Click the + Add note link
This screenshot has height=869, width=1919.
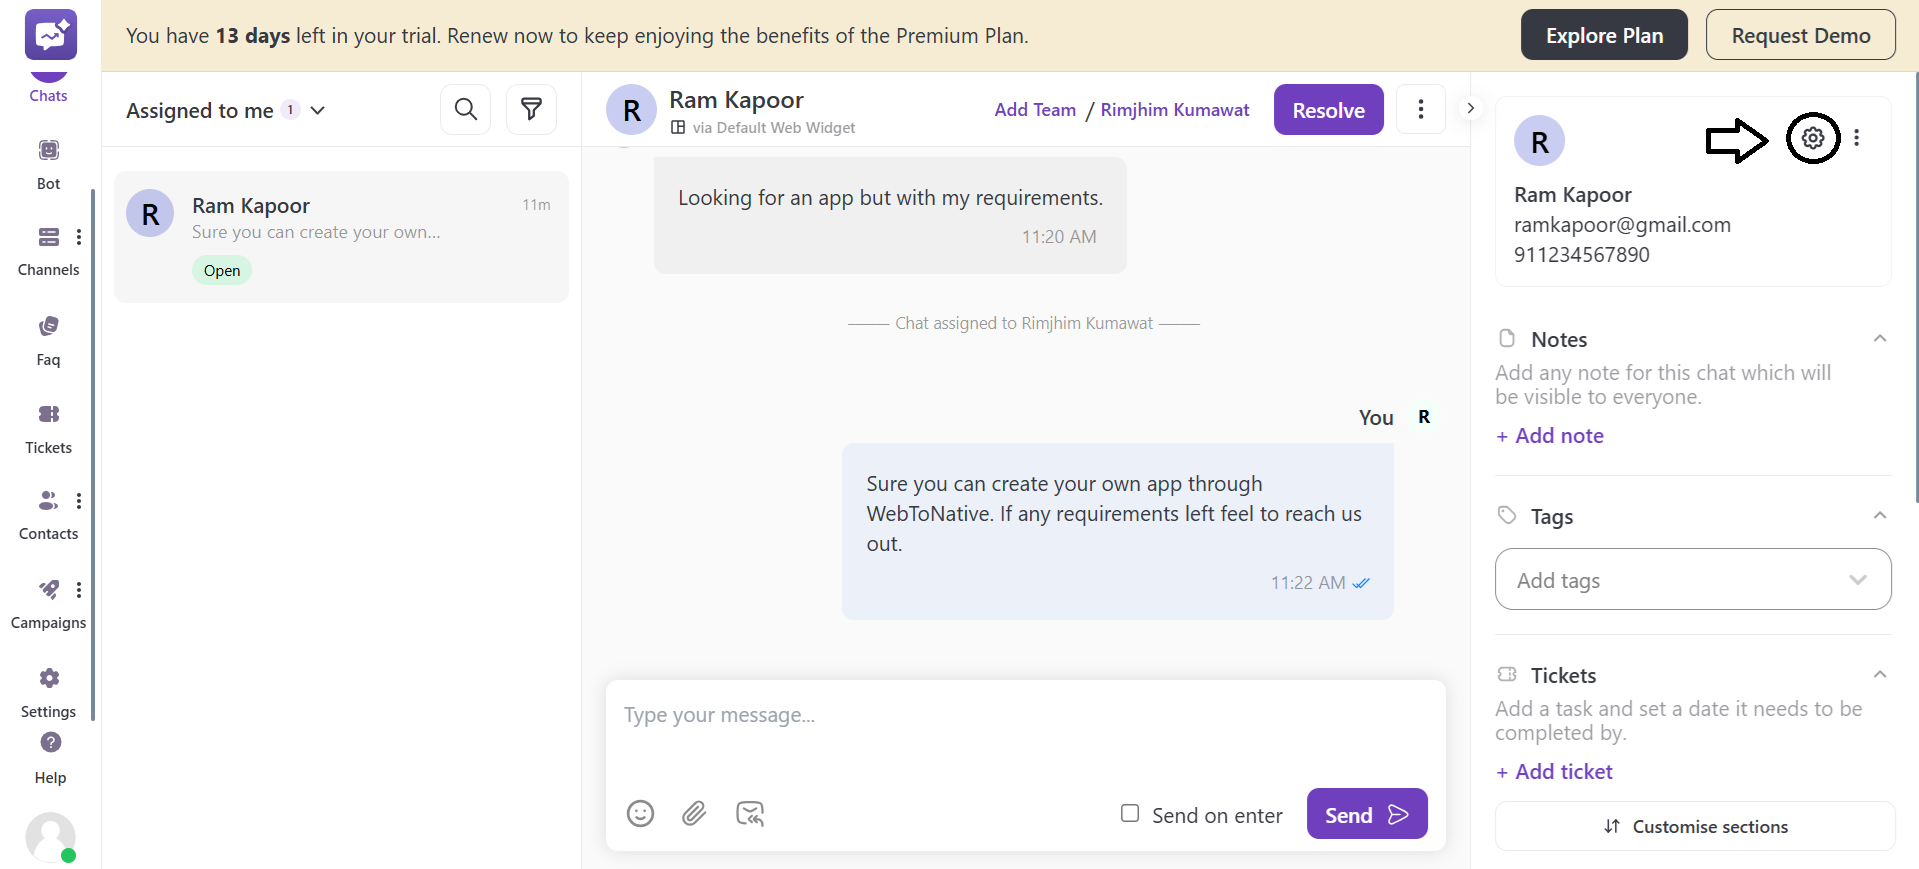(1550, 436)
